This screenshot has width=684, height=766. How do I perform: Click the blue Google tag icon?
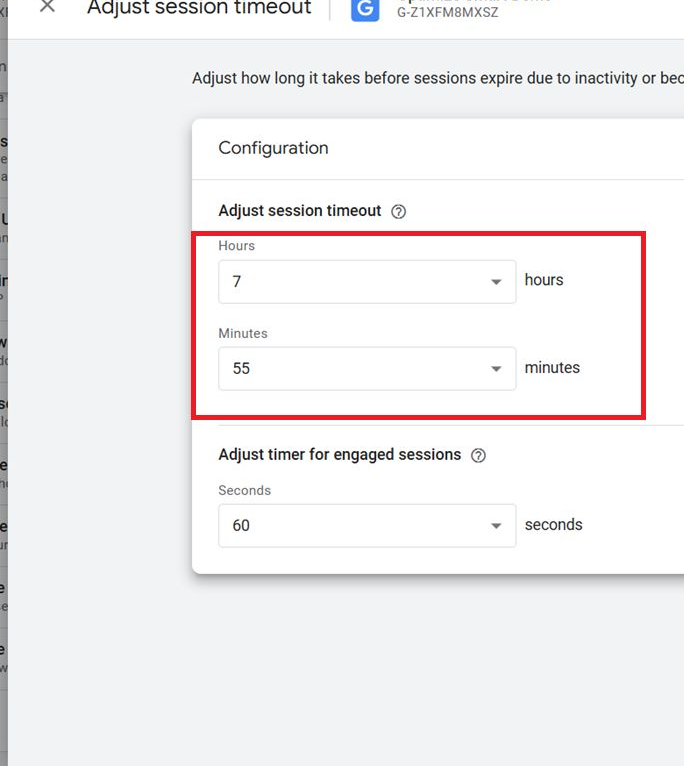(x=365, y=8)
